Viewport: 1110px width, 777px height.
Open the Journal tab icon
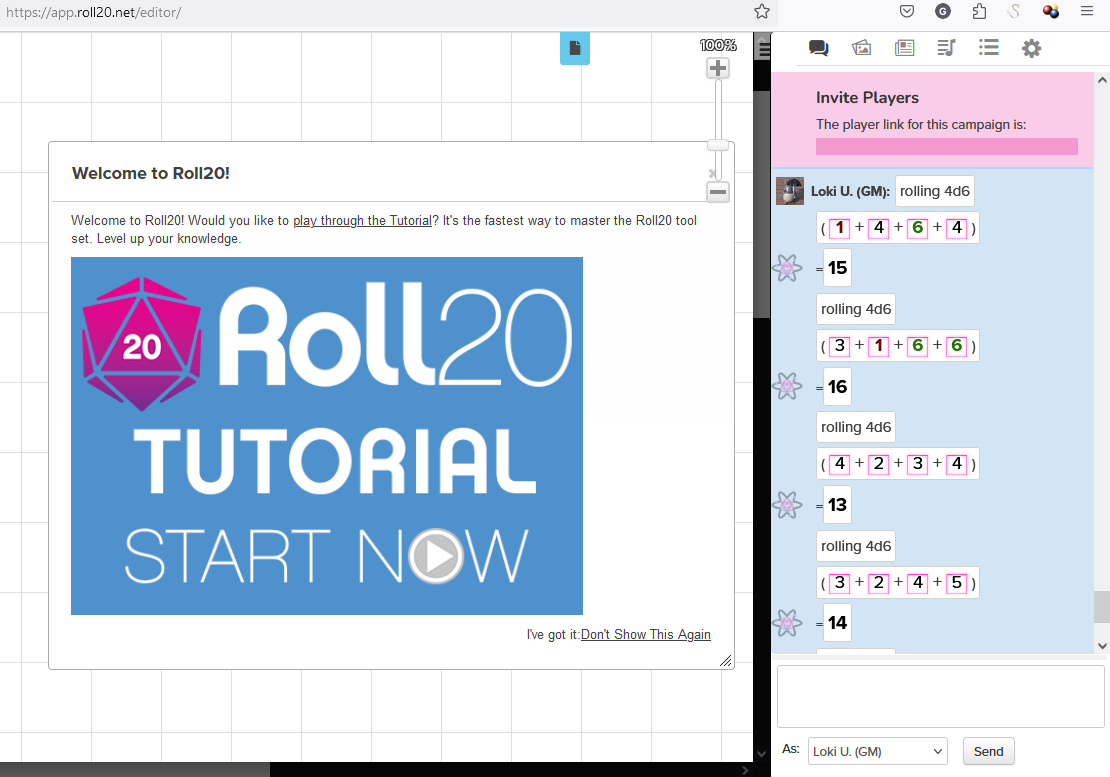coord(904,48)
